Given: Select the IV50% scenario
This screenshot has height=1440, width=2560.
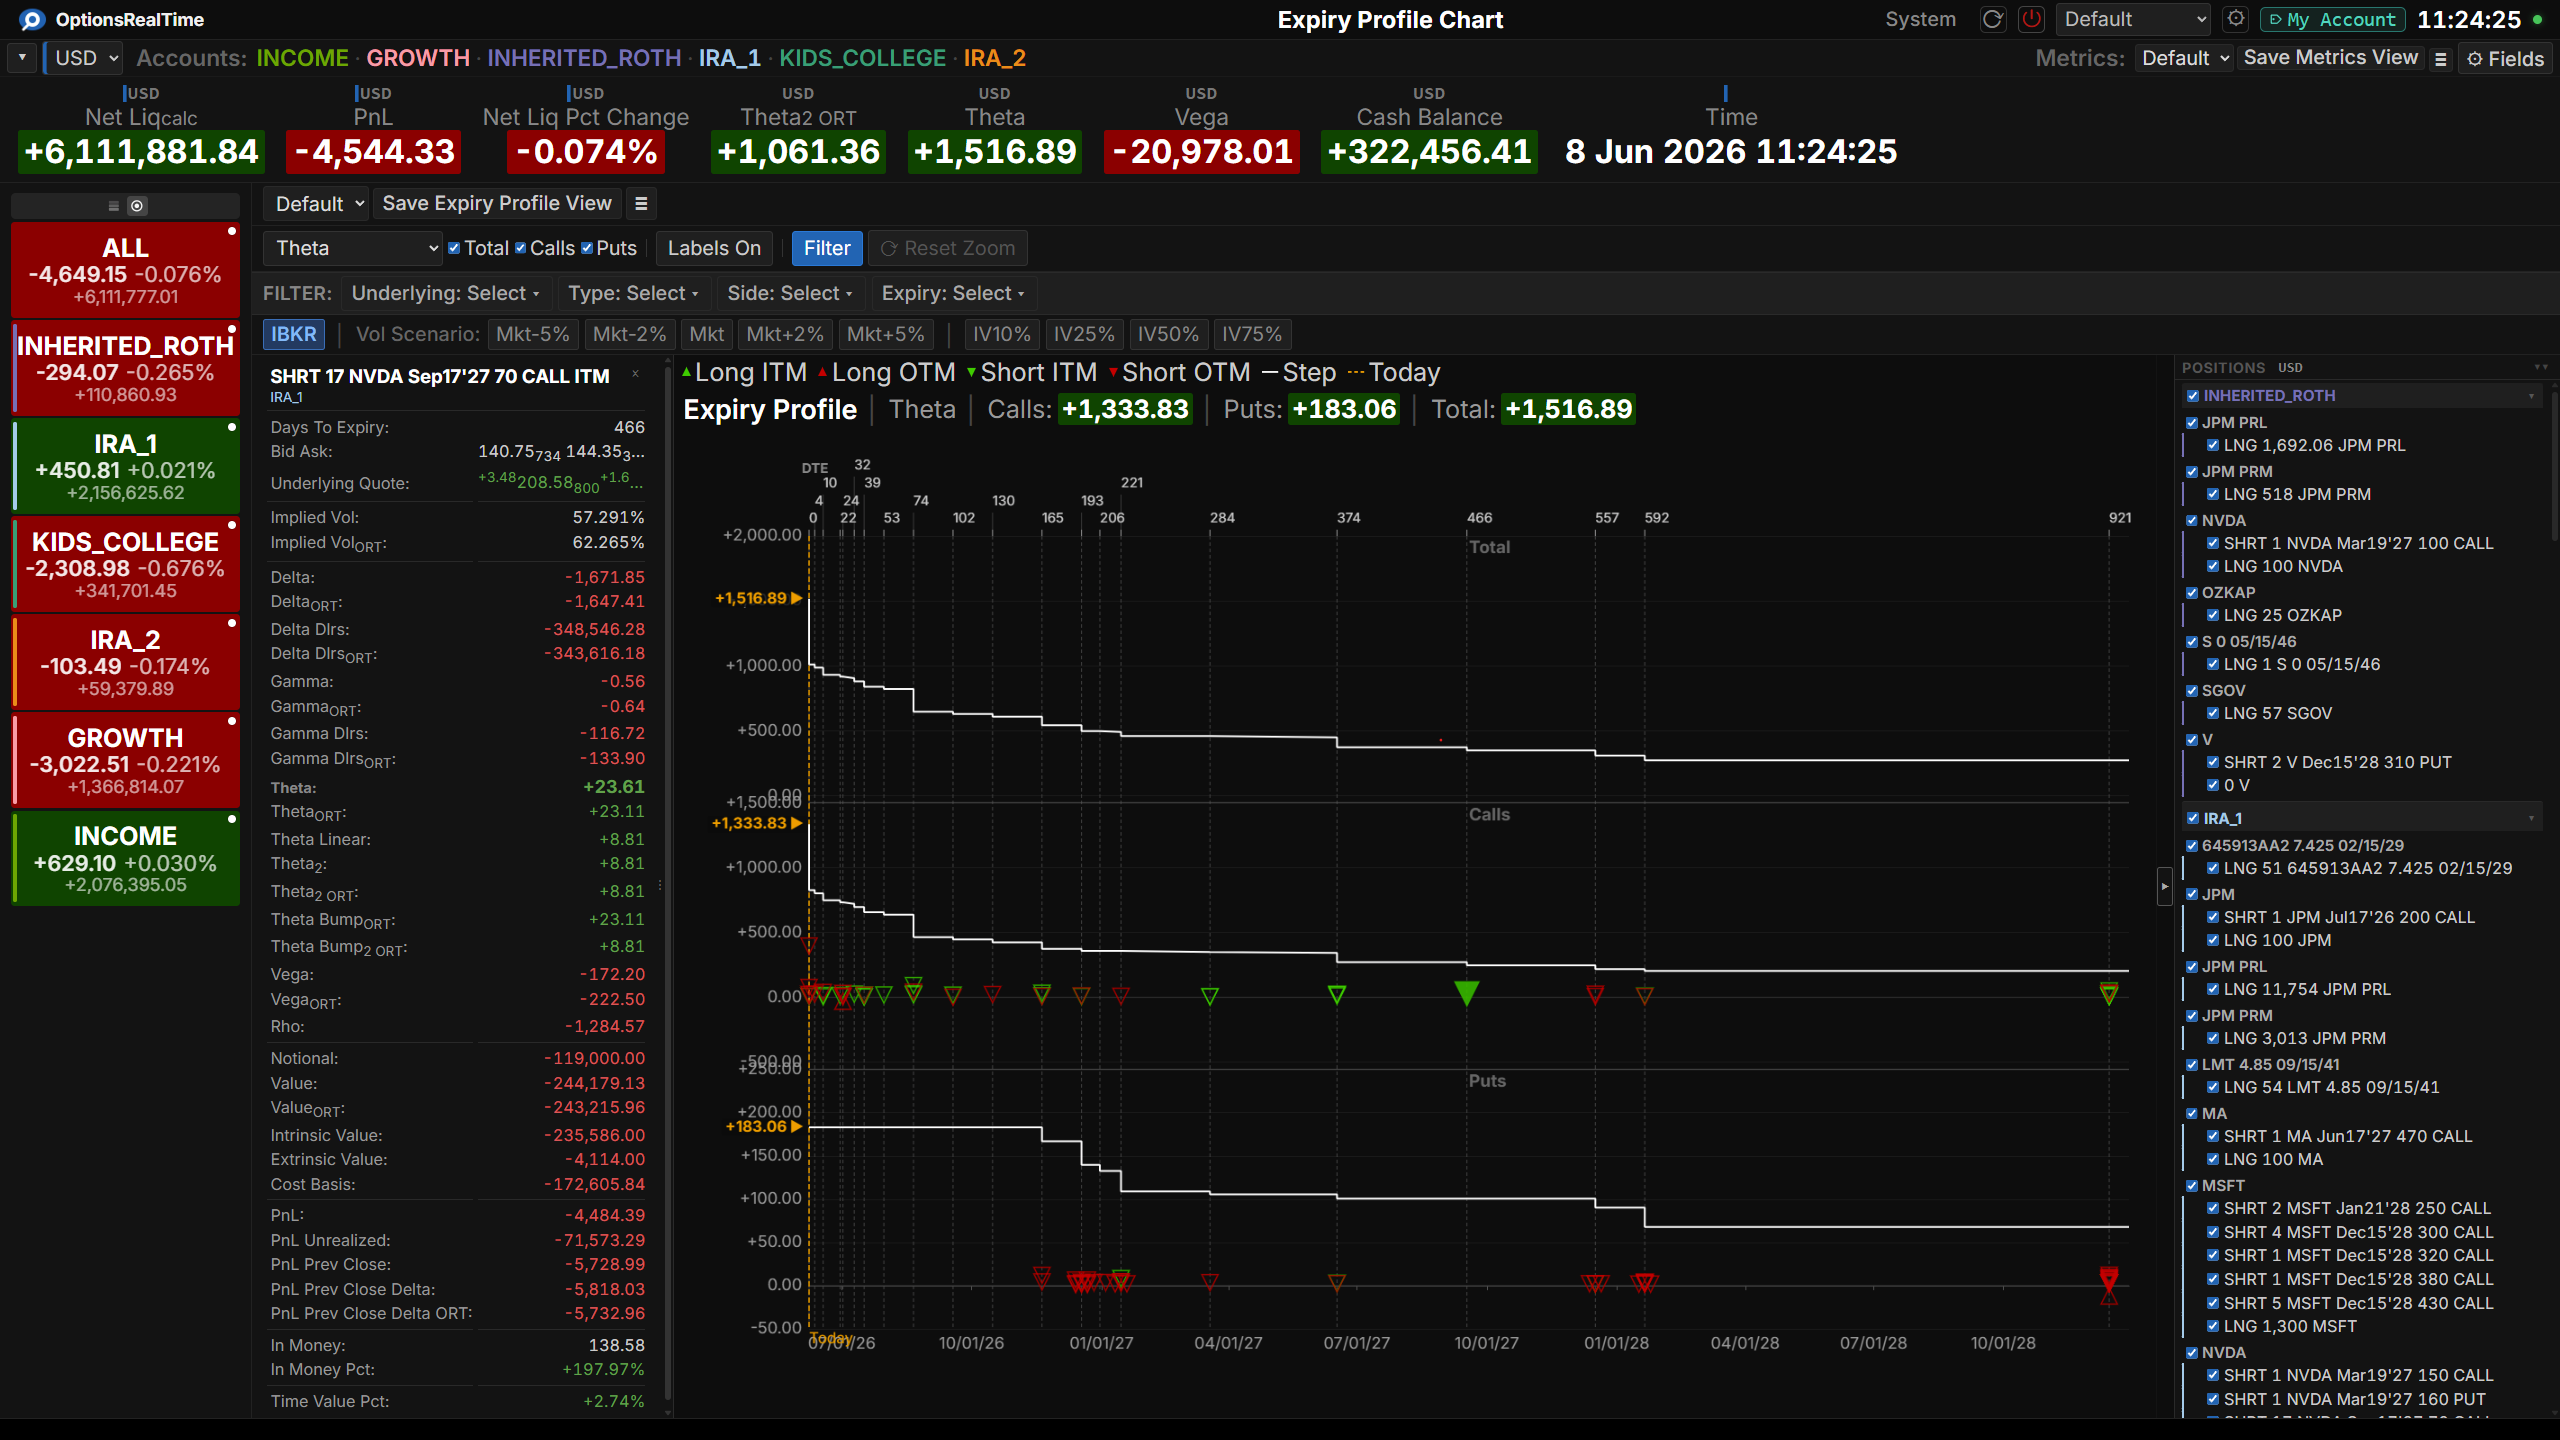Looking at the screenshot, I should point(1168,334).
